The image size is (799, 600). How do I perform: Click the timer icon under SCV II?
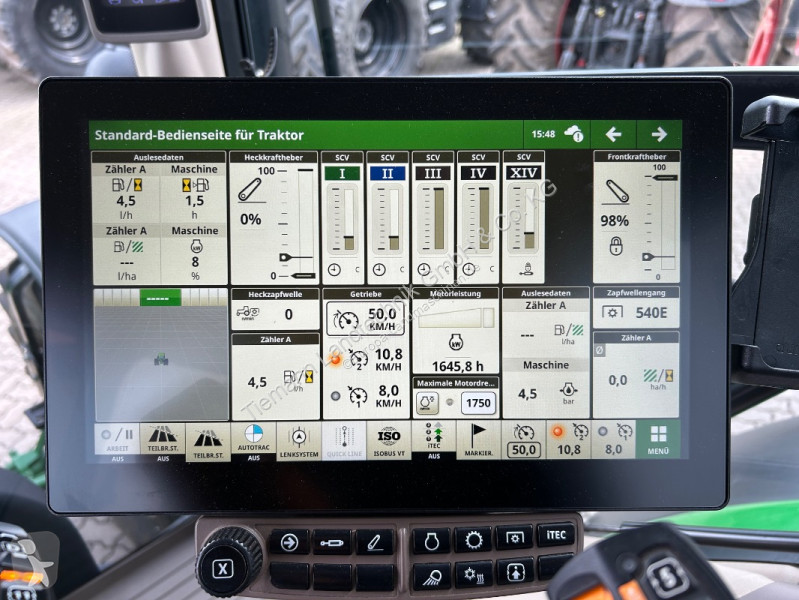pos(379,270)
